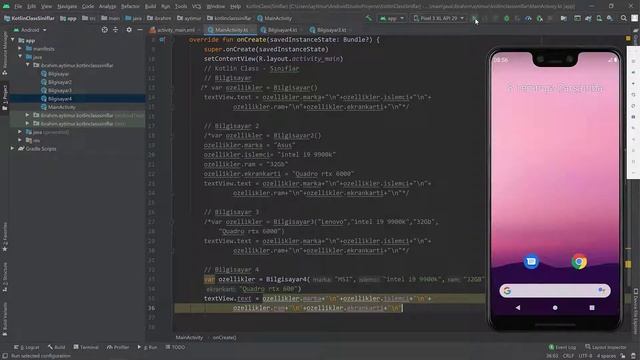Viewport: 640px width, 360px height.
Task: Toggle the Project side tool window tab
Action: tap(5, 97)
